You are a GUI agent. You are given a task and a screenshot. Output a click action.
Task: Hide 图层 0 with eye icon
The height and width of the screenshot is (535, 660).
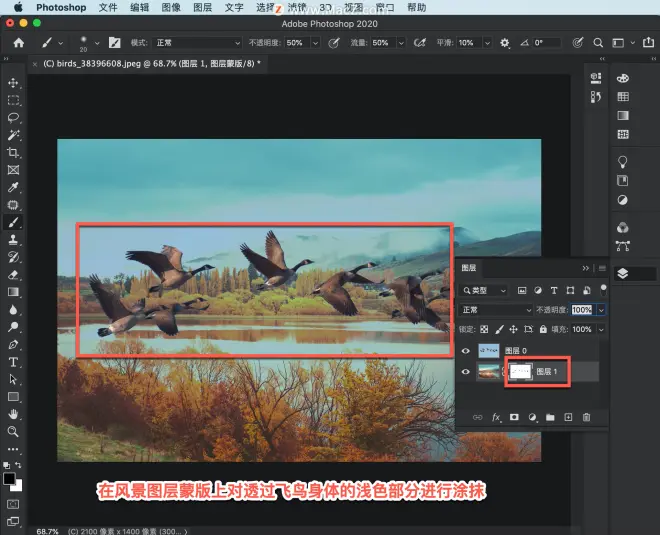pyautogui.click(x=466, y=351)
